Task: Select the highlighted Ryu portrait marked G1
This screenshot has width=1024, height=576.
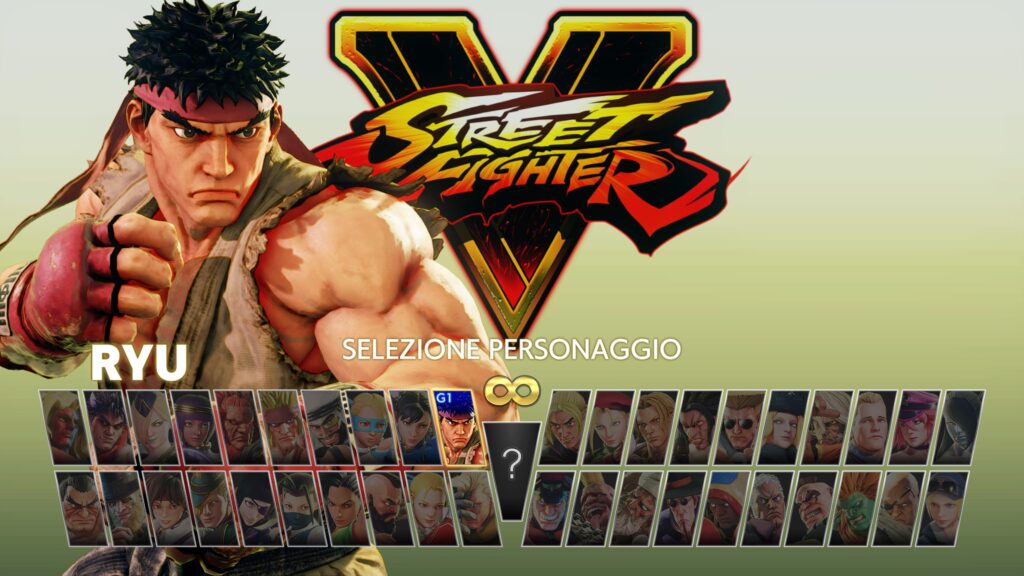Action: click(x=459, y=428)
